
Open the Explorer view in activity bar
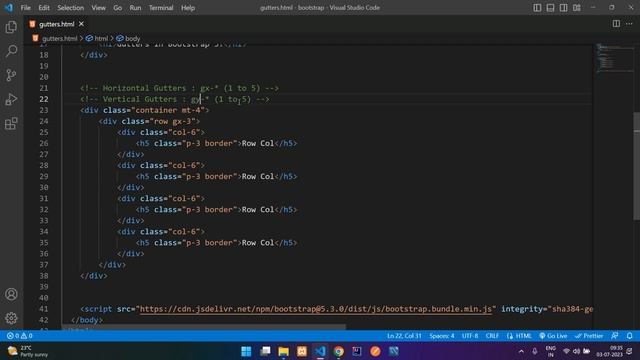tap(11, 27)
